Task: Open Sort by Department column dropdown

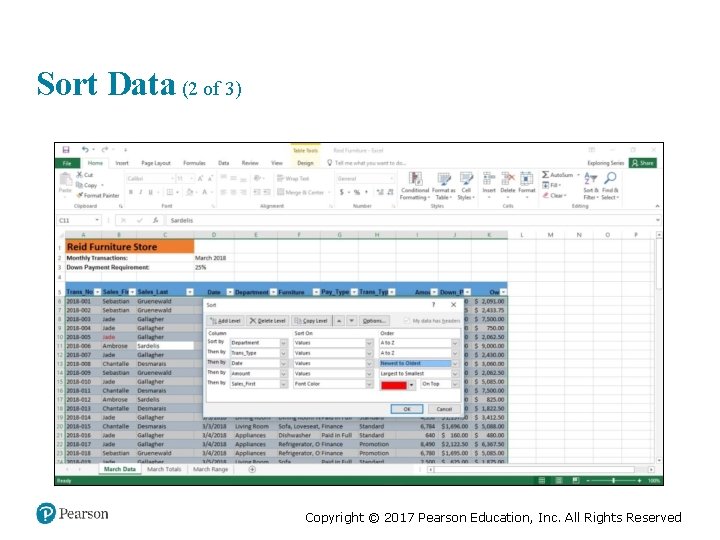Action: (x=283, y=343)
